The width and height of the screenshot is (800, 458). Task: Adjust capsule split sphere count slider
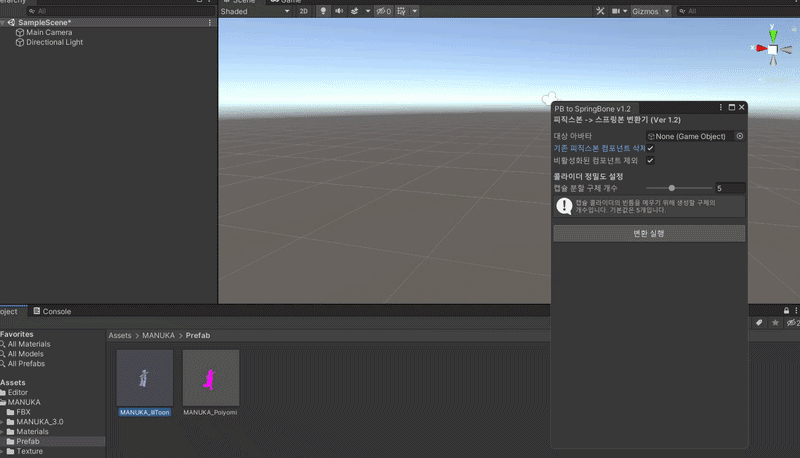point(679,188)
